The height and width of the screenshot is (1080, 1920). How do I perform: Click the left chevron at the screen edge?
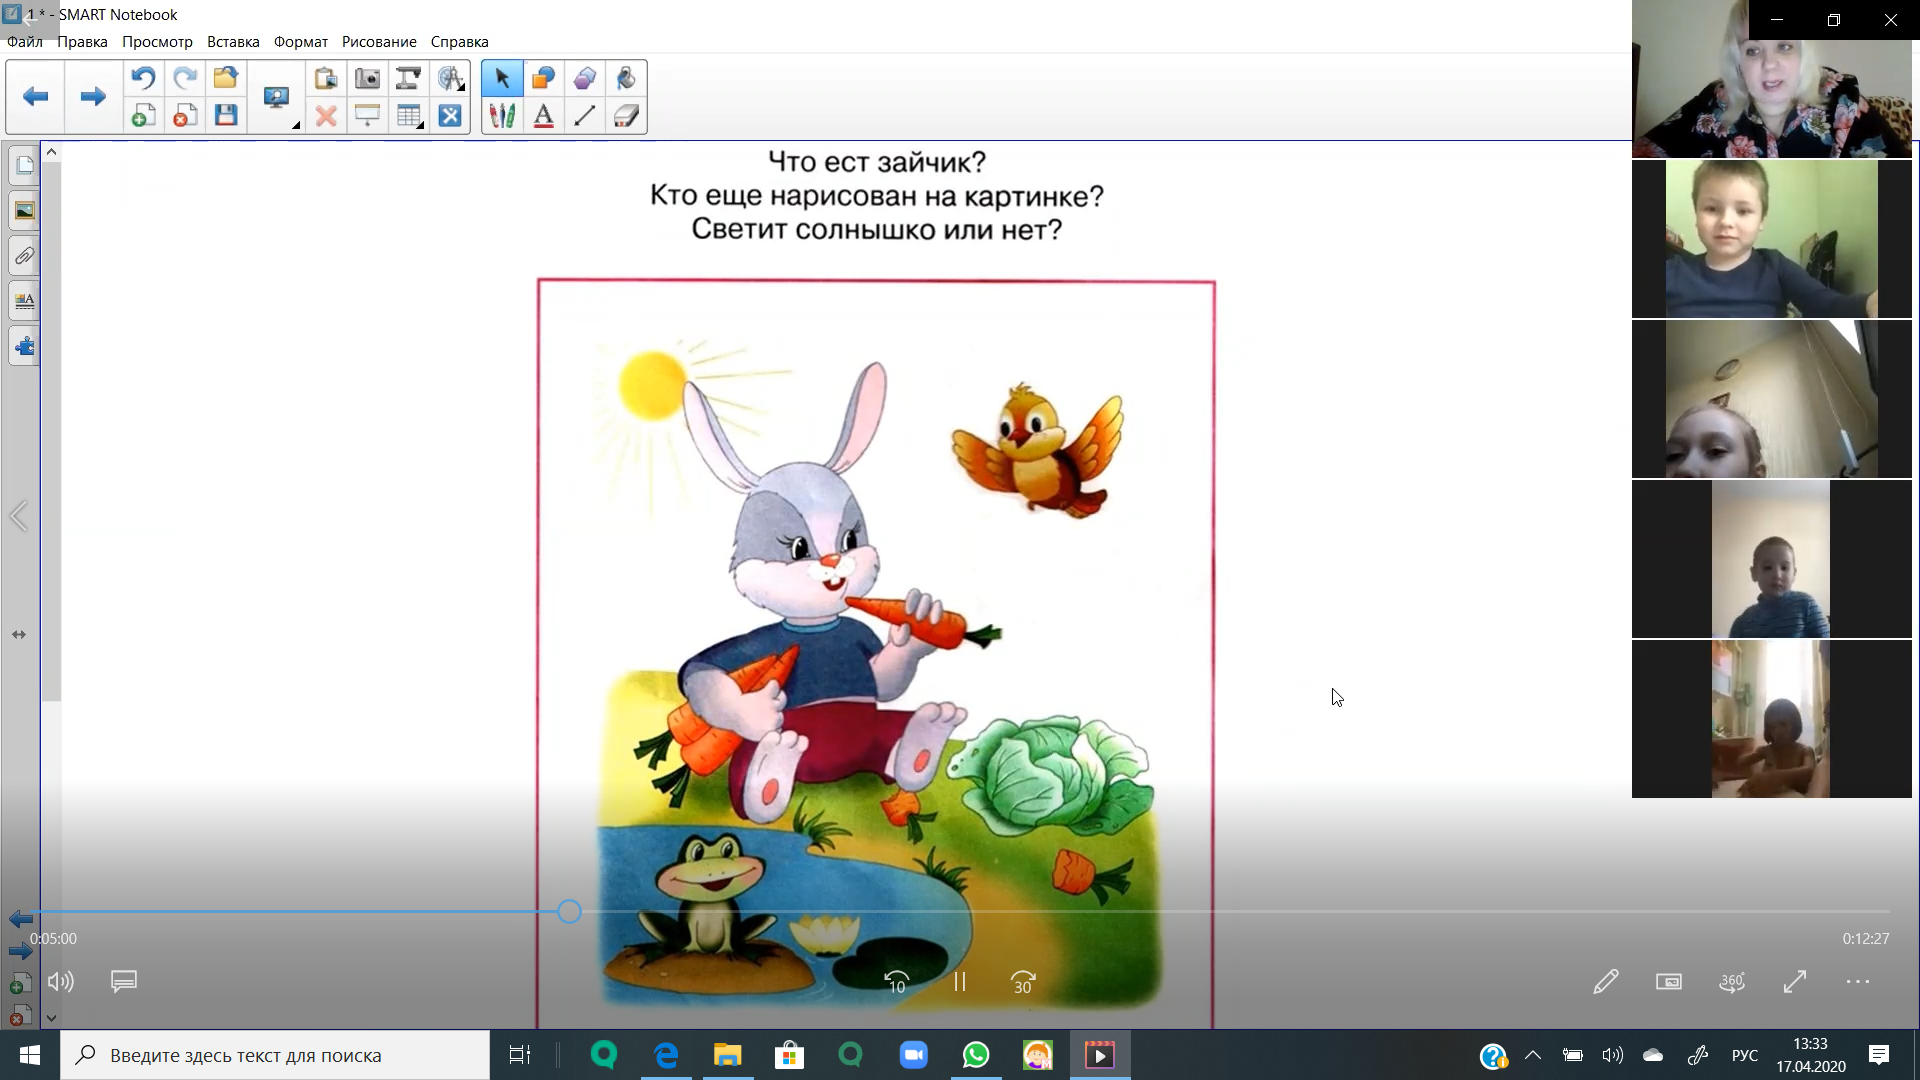coord(18,517)
